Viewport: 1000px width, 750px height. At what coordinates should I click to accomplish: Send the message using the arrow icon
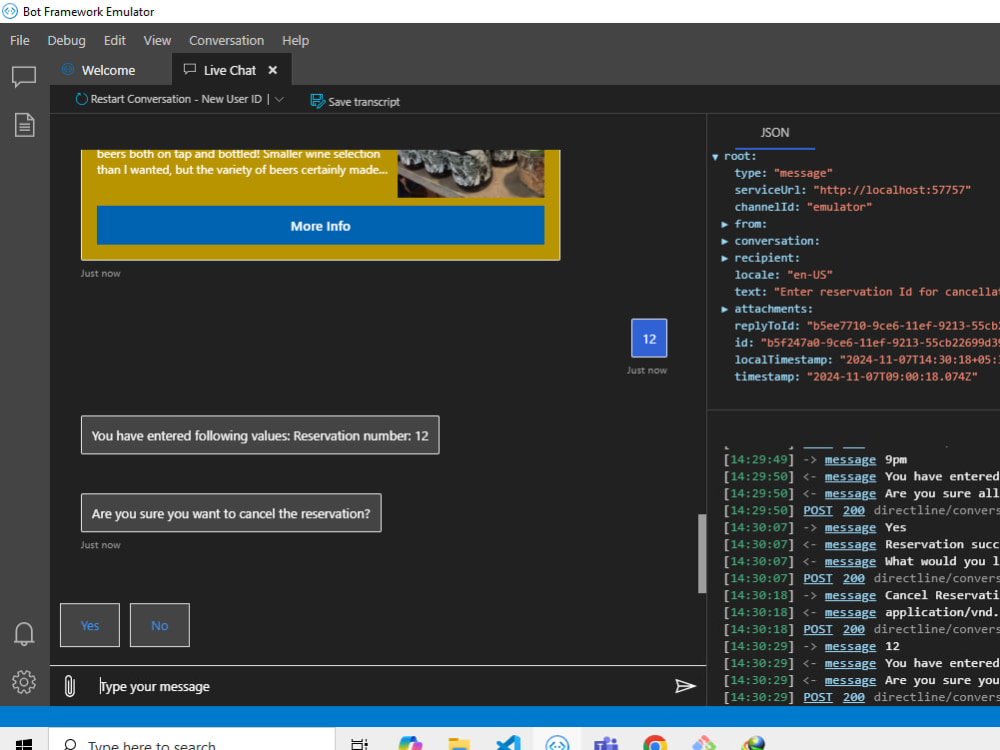click(686, 686)
